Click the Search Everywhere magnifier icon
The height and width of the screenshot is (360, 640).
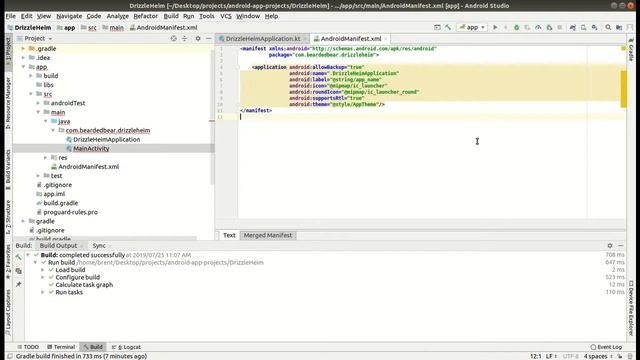click(608, 27)
